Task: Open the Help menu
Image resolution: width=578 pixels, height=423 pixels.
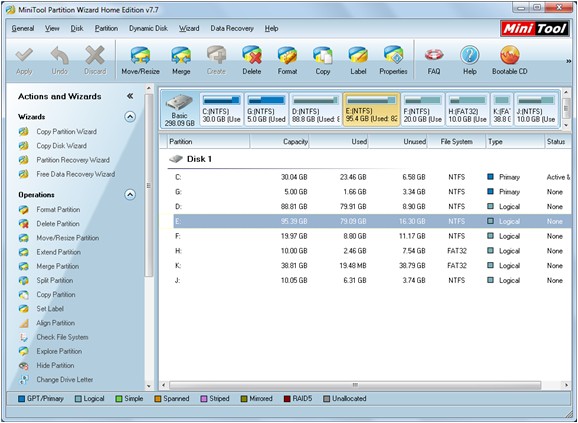Action: point(271,28)
